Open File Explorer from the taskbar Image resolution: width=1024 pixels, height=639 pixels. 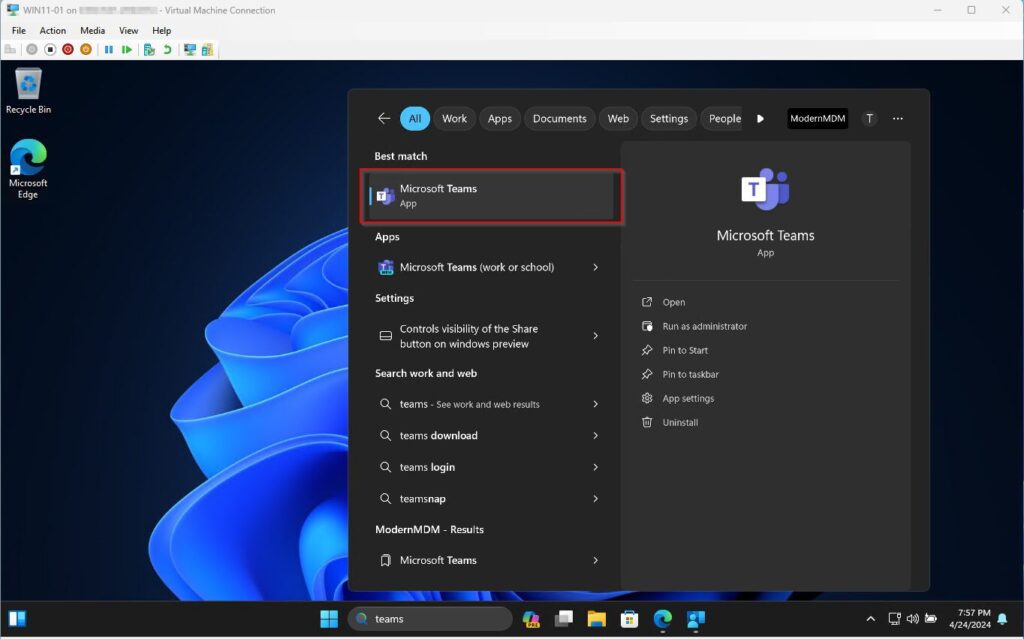[x=596, y=619]
